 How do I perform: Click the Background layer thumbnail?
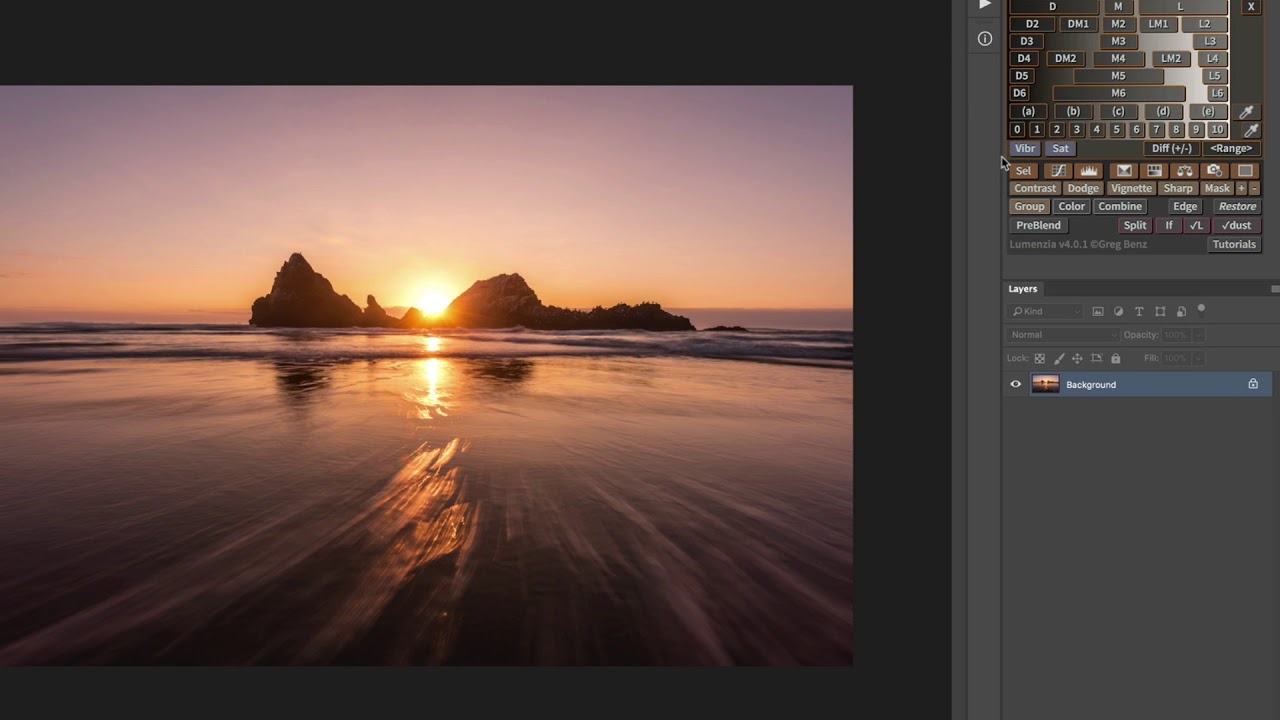coord(1045,384)
